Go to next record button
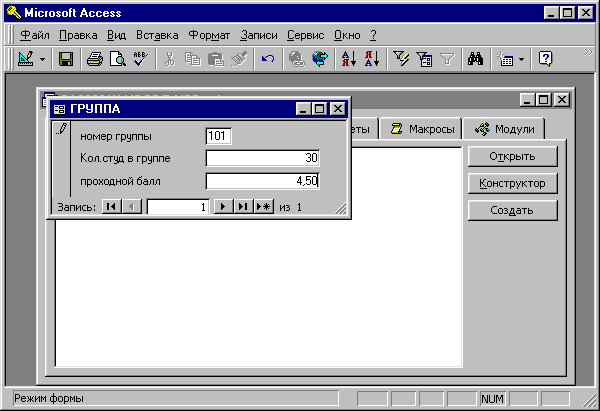Viewport: 600px width, 411px height. click(223, 207)
